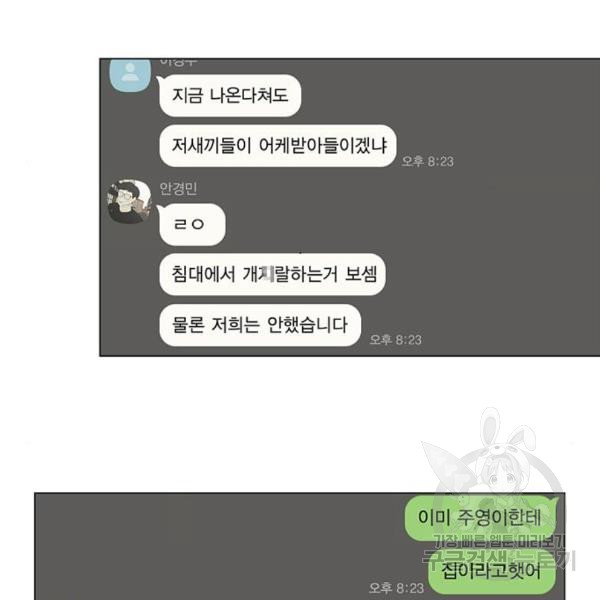Click the blurred censor mark in 개지랄 message

[269, 274]
